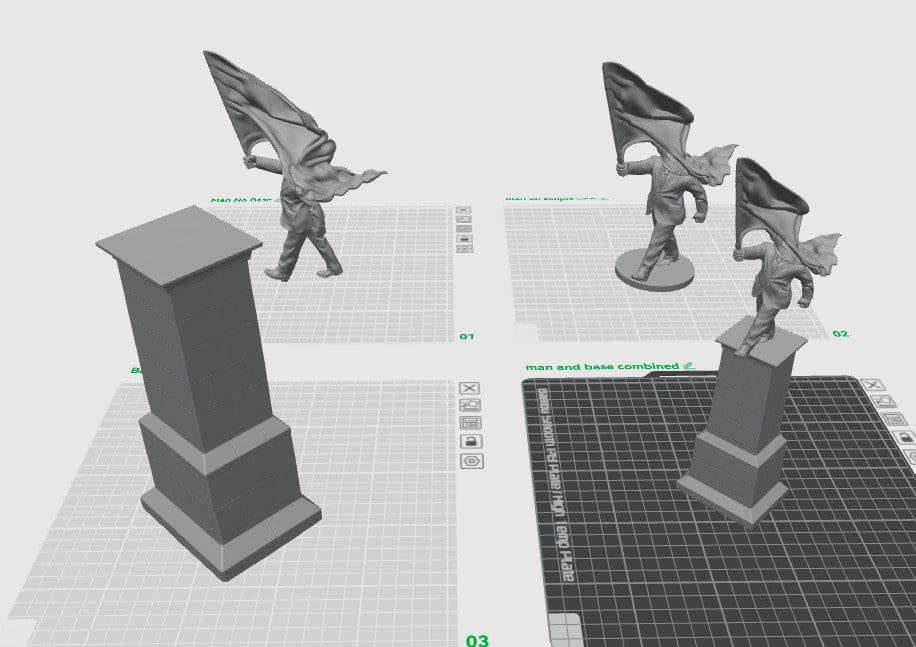
Task: Click plate number 03 label
Action: tap(477, 640)
